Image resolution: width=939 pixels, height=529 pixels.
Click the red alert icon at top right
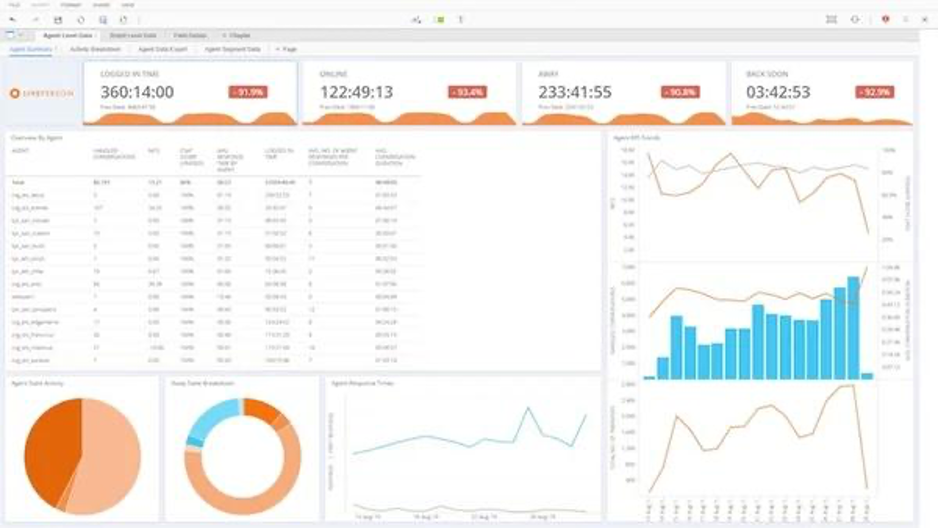point(885,19)
